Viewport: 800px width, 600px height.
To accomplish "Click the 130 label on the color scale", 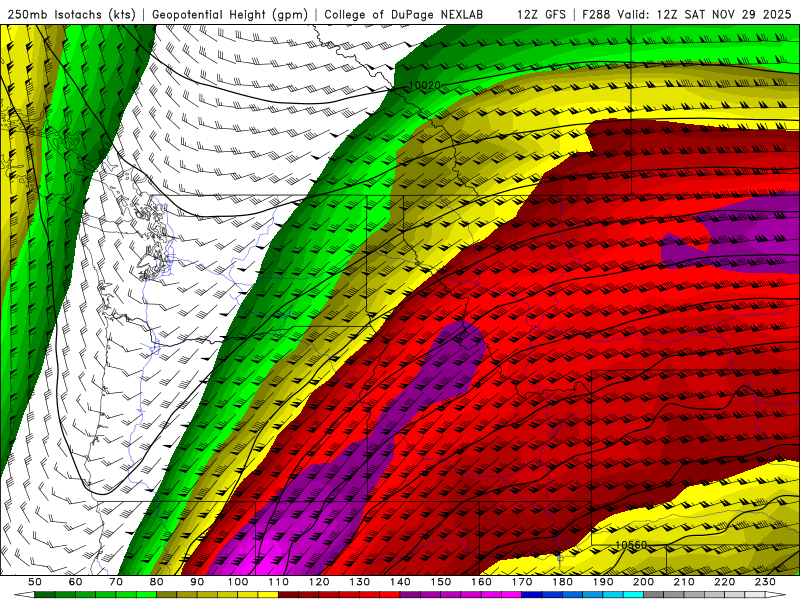I will pos(359,582).
